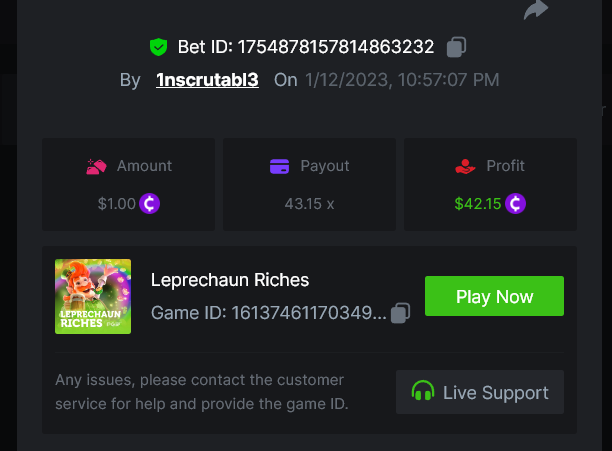Click the 43.15 x payout value
This screenshot has width=612, height=451.
[309, 204]
